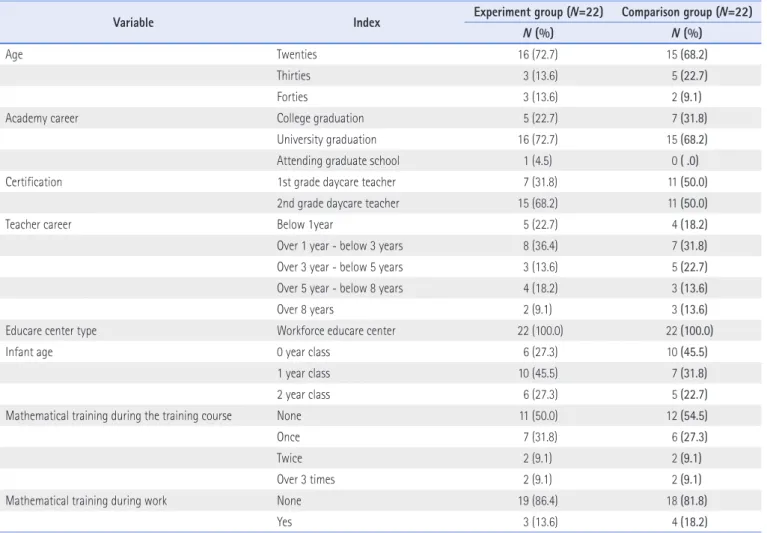Click experiment value "8 (36.4)"
Image resolution: width=767 pixels, height=533 pixels.
coord(540,246)
